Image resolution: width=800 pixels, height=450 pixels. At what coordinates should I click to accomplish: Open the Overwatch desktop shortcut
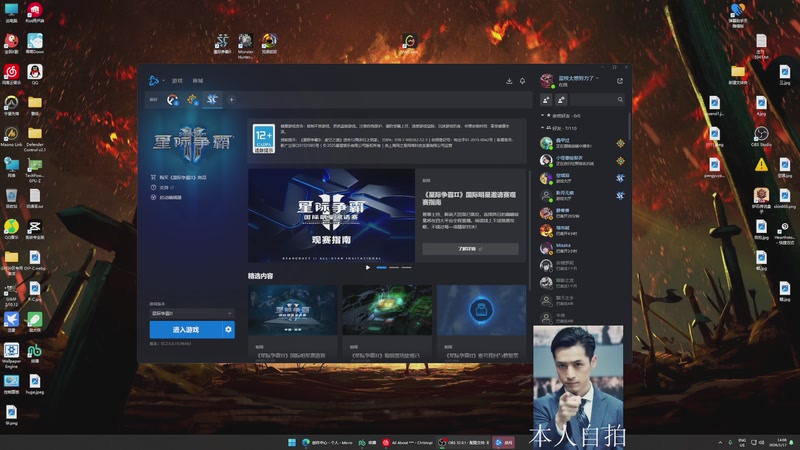click(11, 105)
